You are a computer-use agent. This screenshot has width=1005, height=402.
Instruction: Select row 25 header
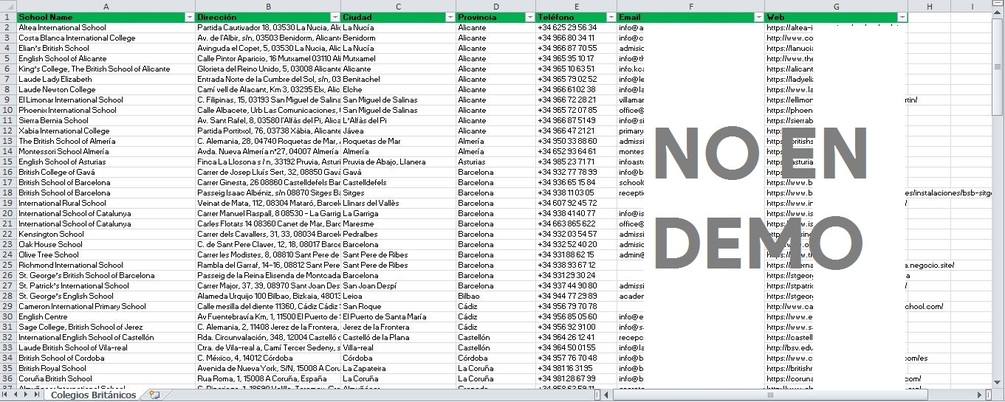pos(8,265)
